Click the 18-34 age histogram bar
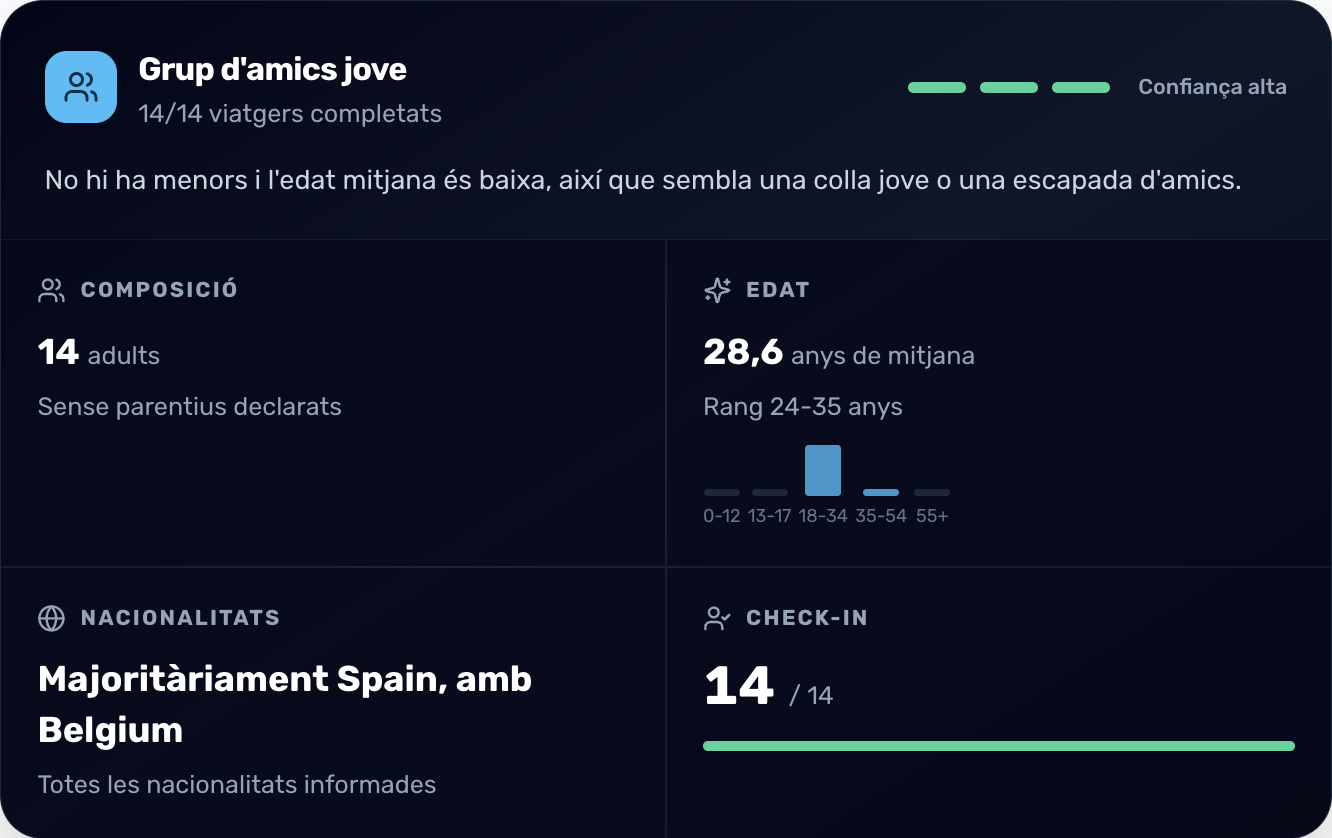Viewport: 1332px width, 838px height. pos(823,471)
